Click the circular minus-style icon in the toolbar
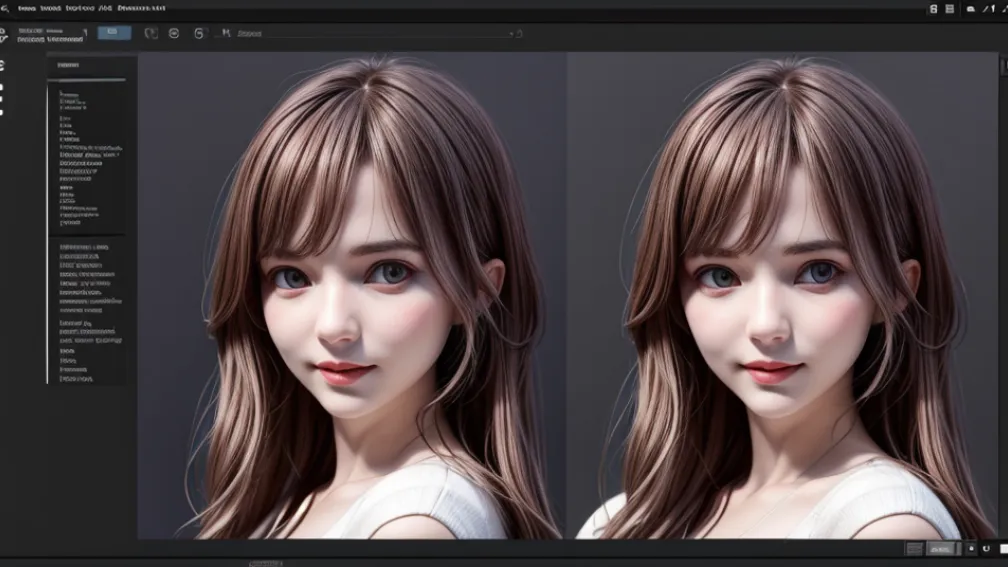The image size is (1008, 567). pos(174,33)
